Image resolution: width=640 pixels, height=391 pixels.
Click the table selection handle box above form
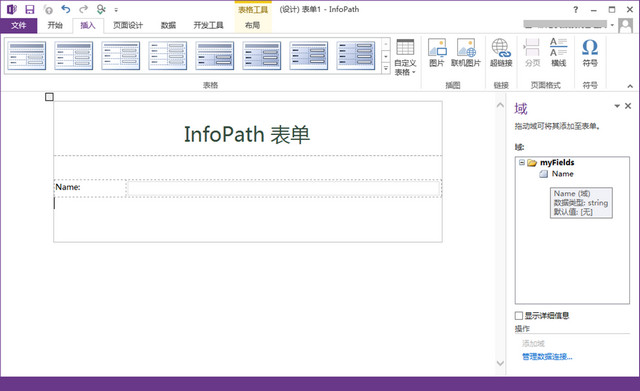pyautogui.click(x=49, y=97)
